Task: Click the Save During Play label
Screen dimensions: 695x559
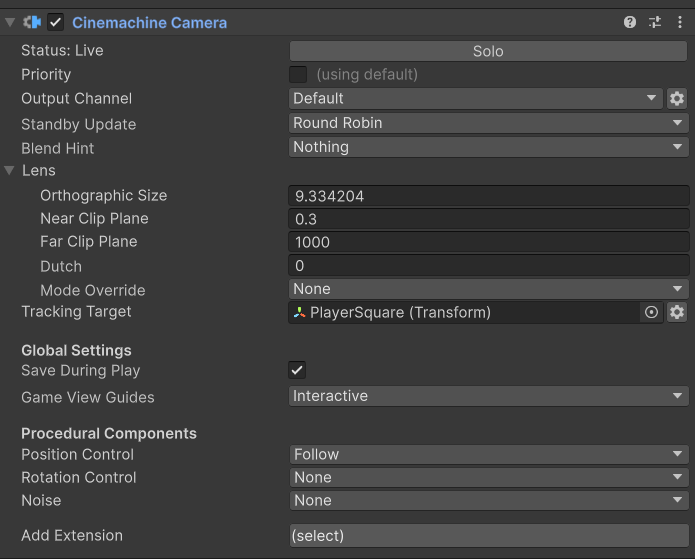Action: coord(81,371)
